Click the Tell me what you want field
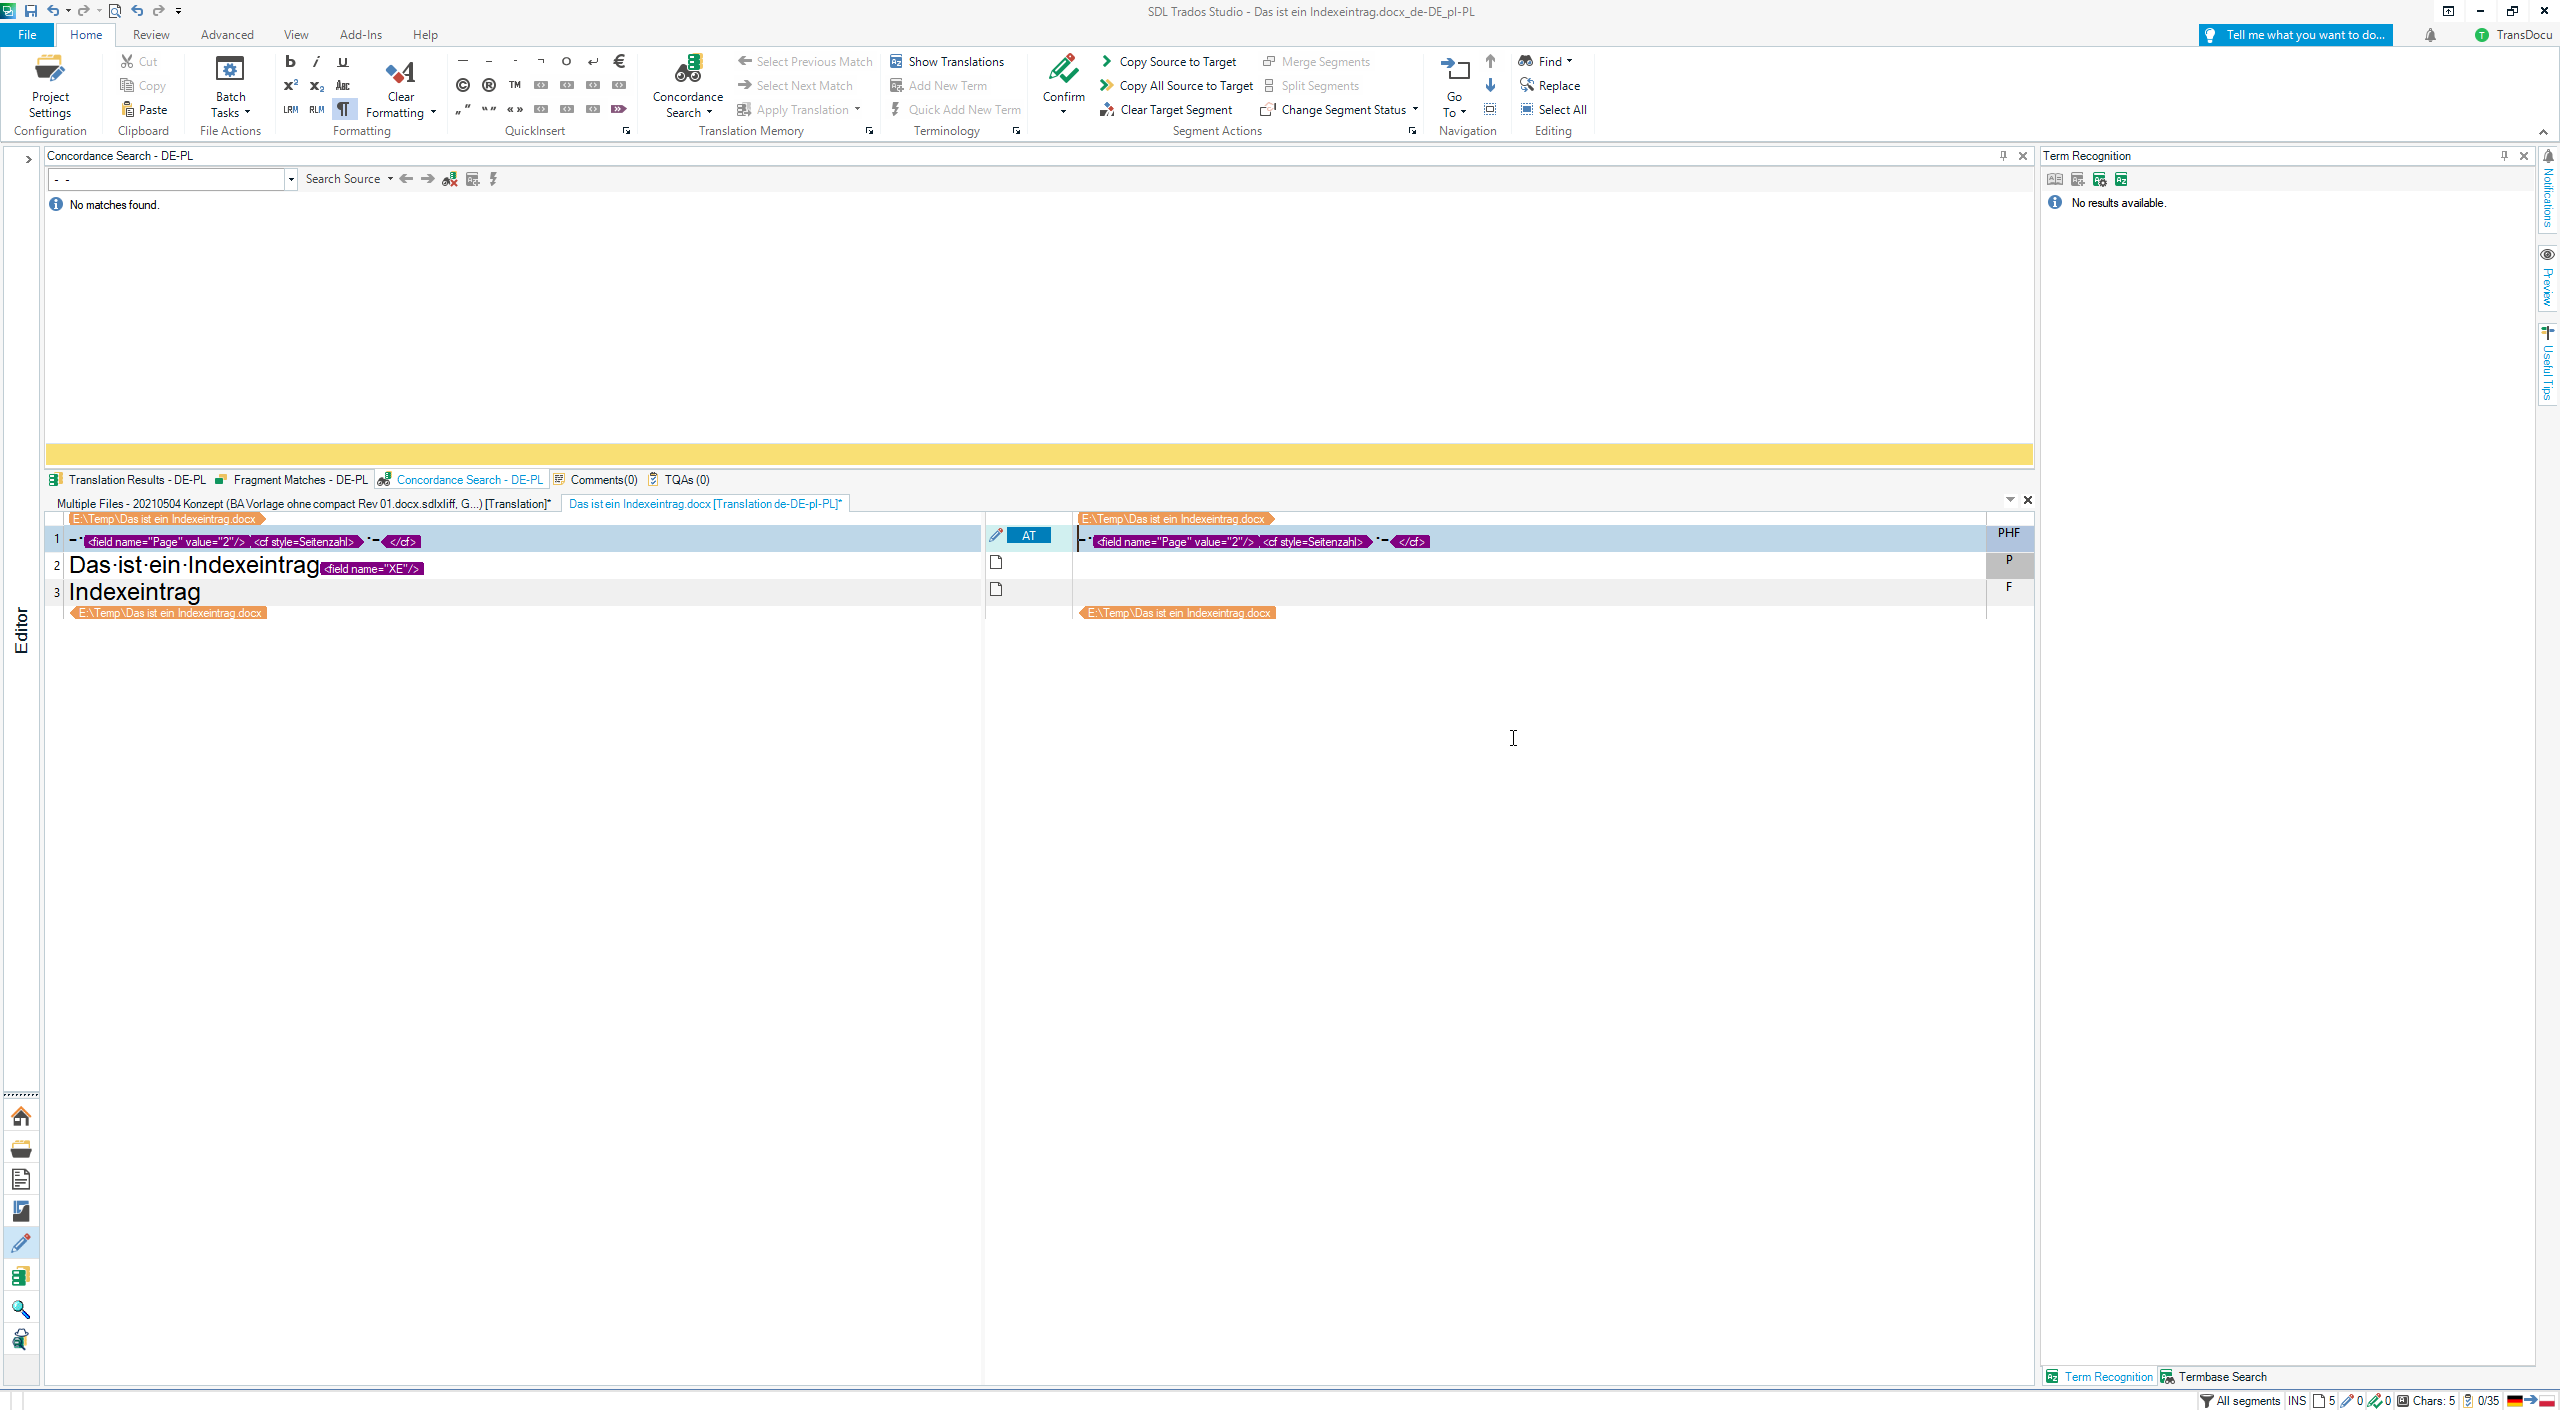This screenshot has height=1410, width=2560. pyautogui.click(x=2296, y=35)
